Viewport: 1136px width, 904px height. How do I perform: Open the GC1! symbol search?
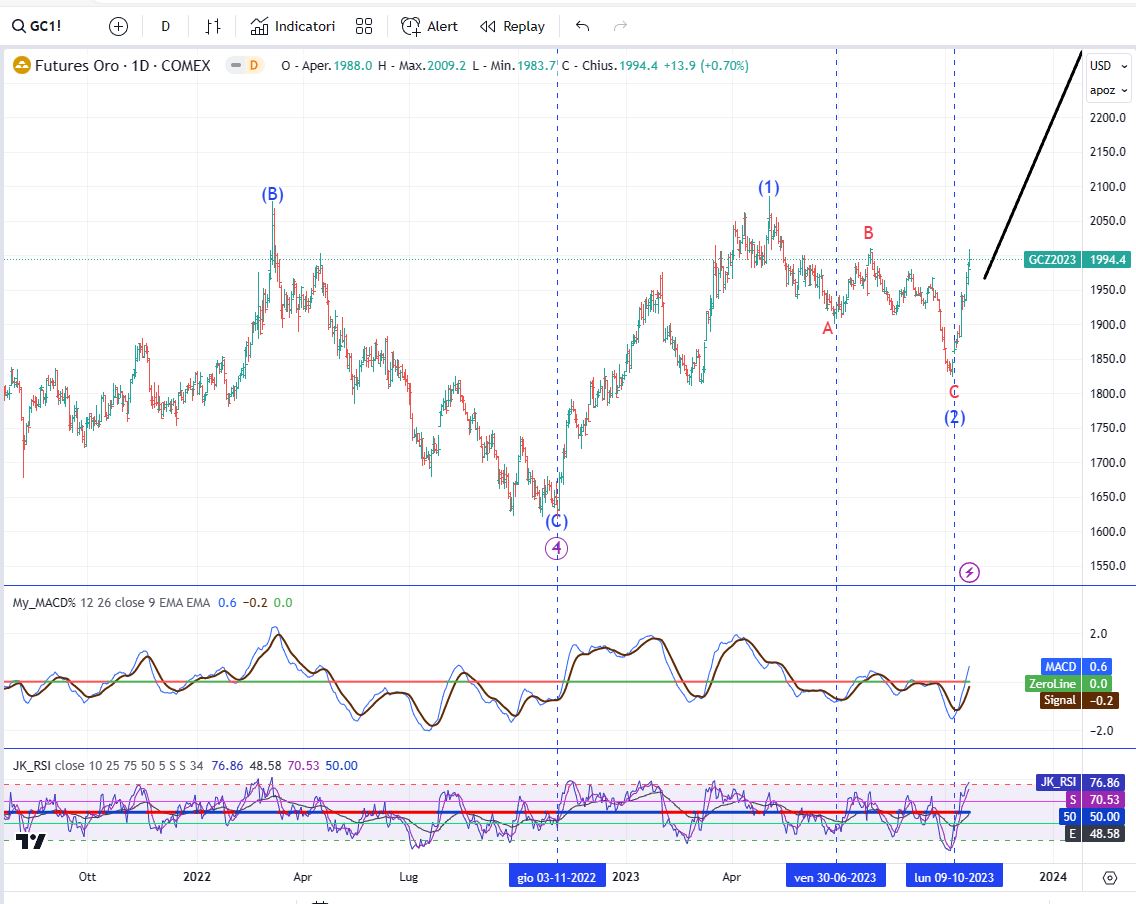point(37,26)
